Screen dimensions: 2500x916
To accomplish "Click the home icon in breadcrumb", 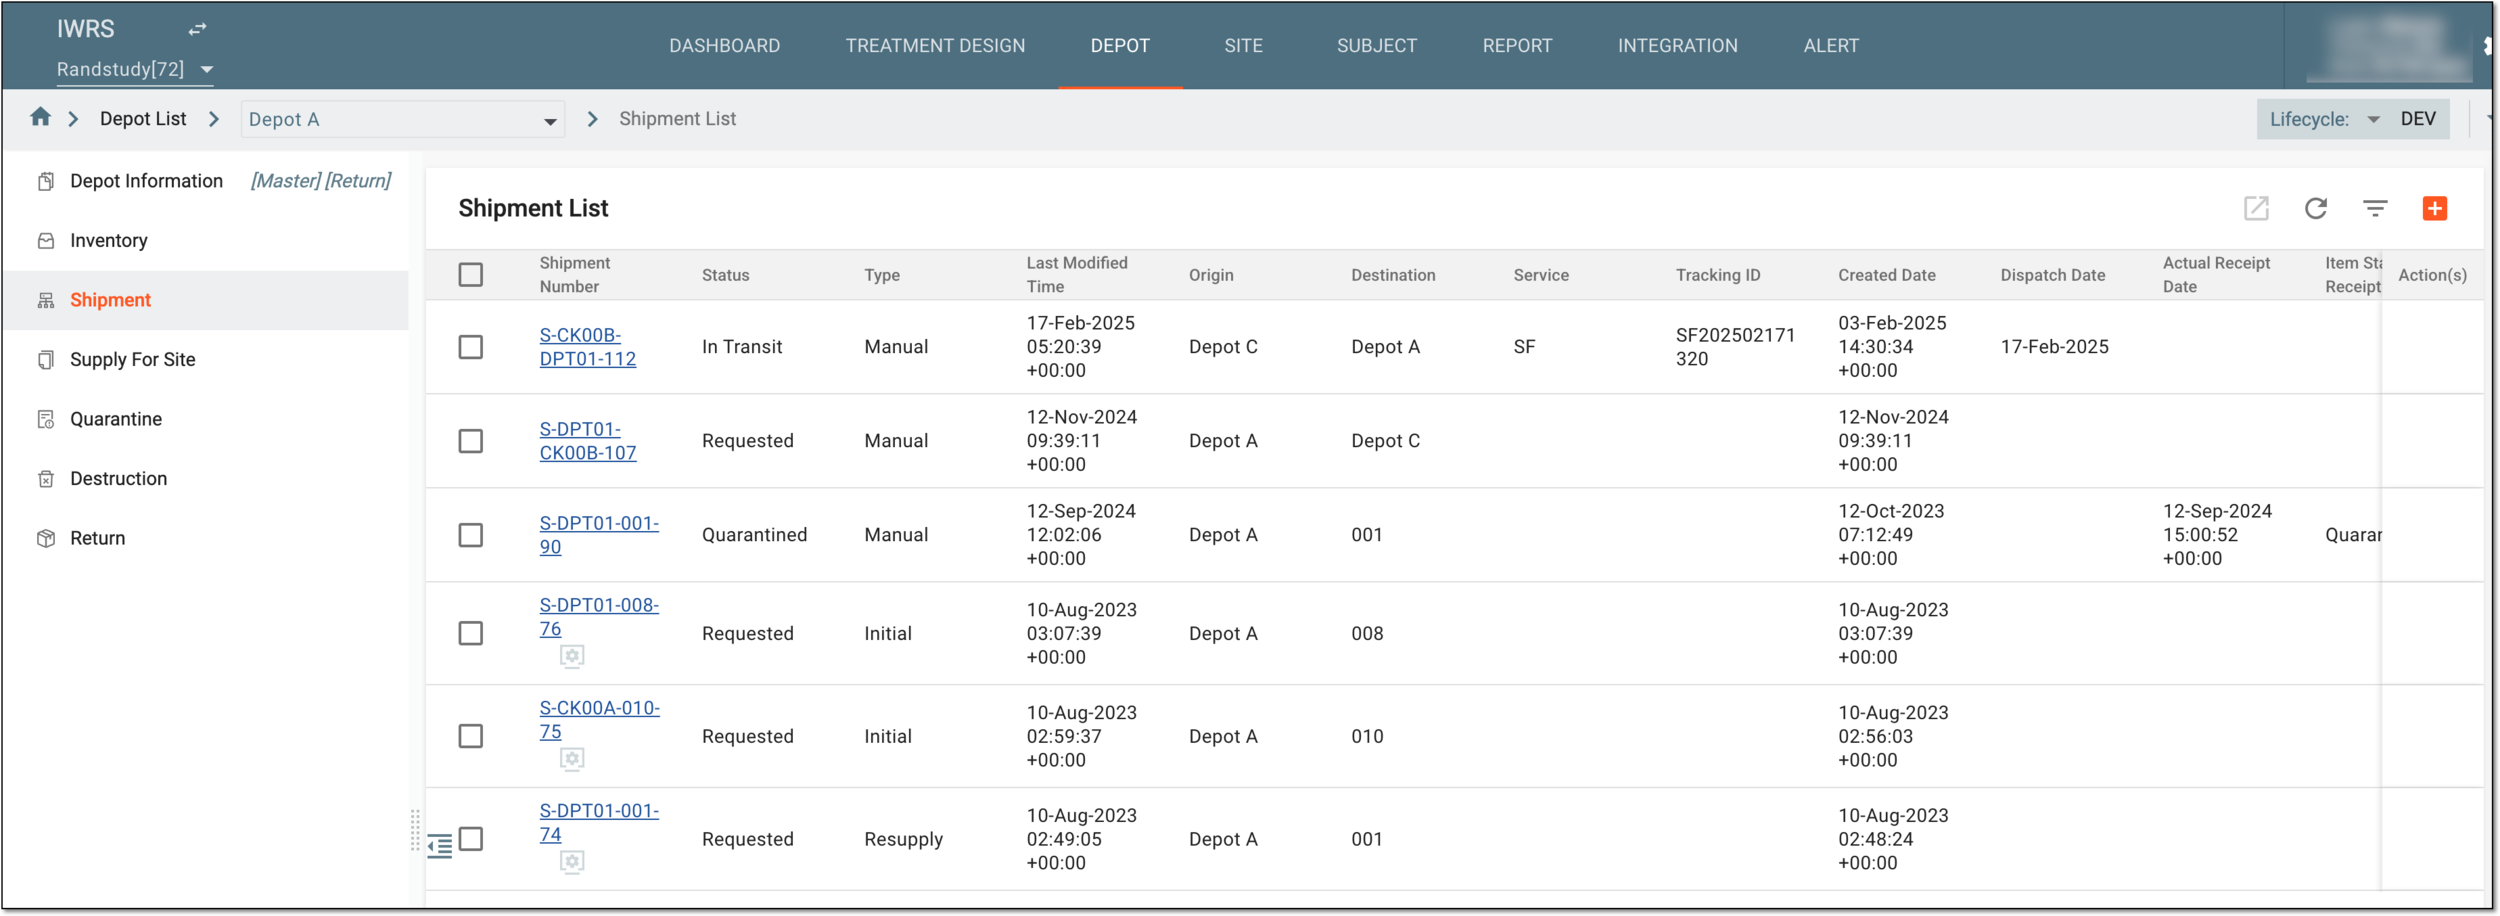I will click(x=40, y=118).
